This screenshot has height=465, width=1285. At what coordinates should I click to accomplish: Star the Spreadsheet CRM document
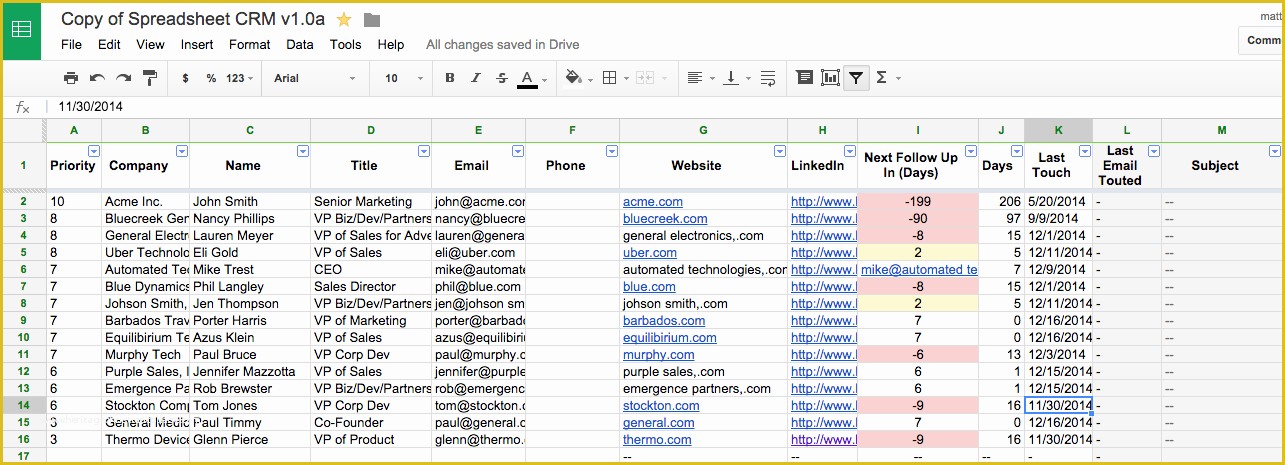(x=344, y=19)
